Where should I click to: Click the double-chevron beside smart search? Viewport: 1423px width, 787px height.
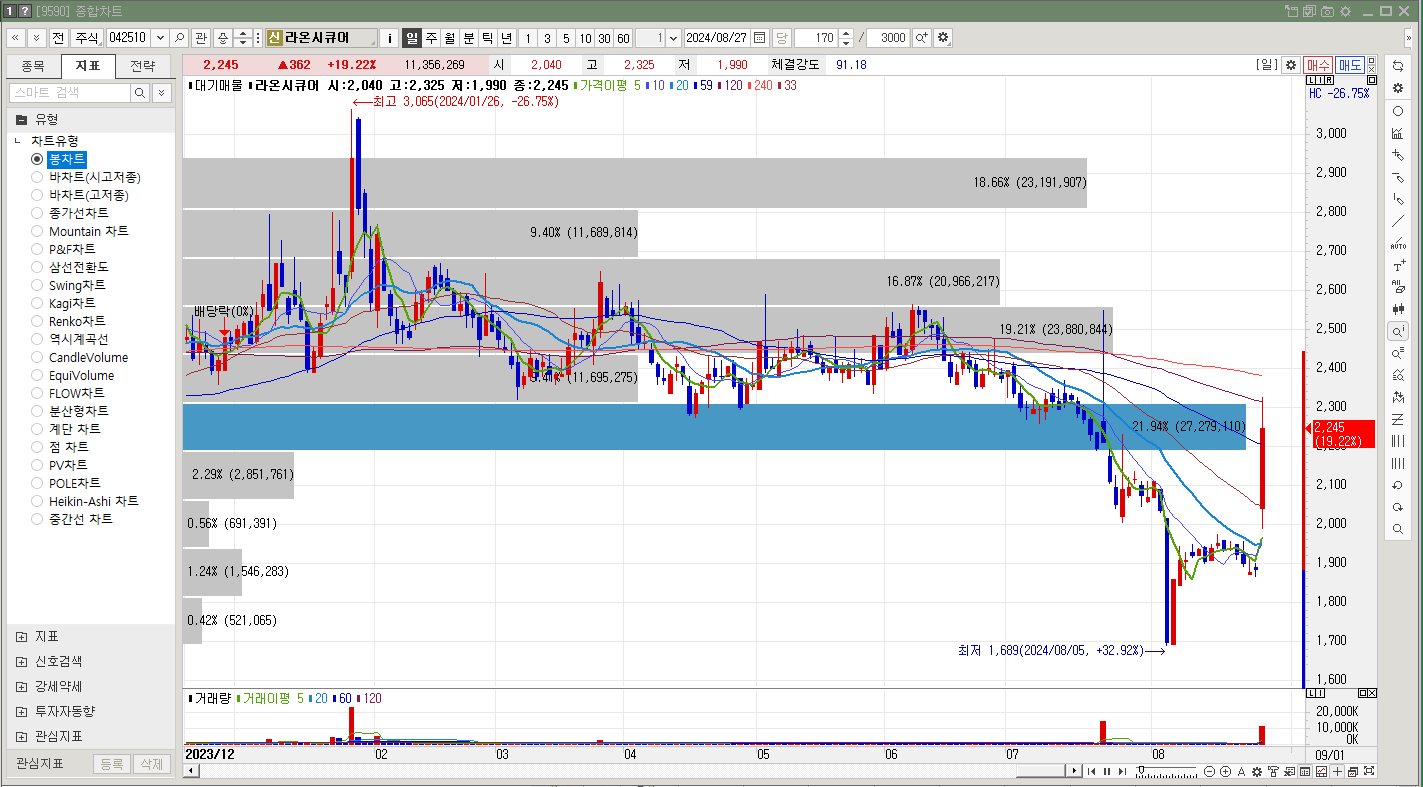click(161, 92)
